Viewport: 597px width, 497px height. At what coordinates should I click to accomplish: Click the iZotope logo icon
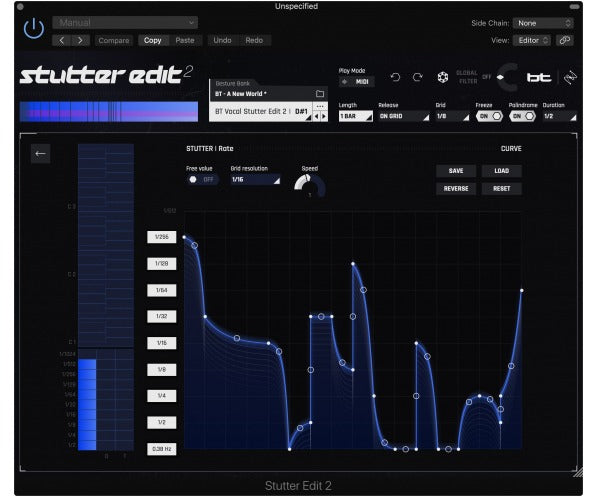pyautogui.click(x=570, y=78)
